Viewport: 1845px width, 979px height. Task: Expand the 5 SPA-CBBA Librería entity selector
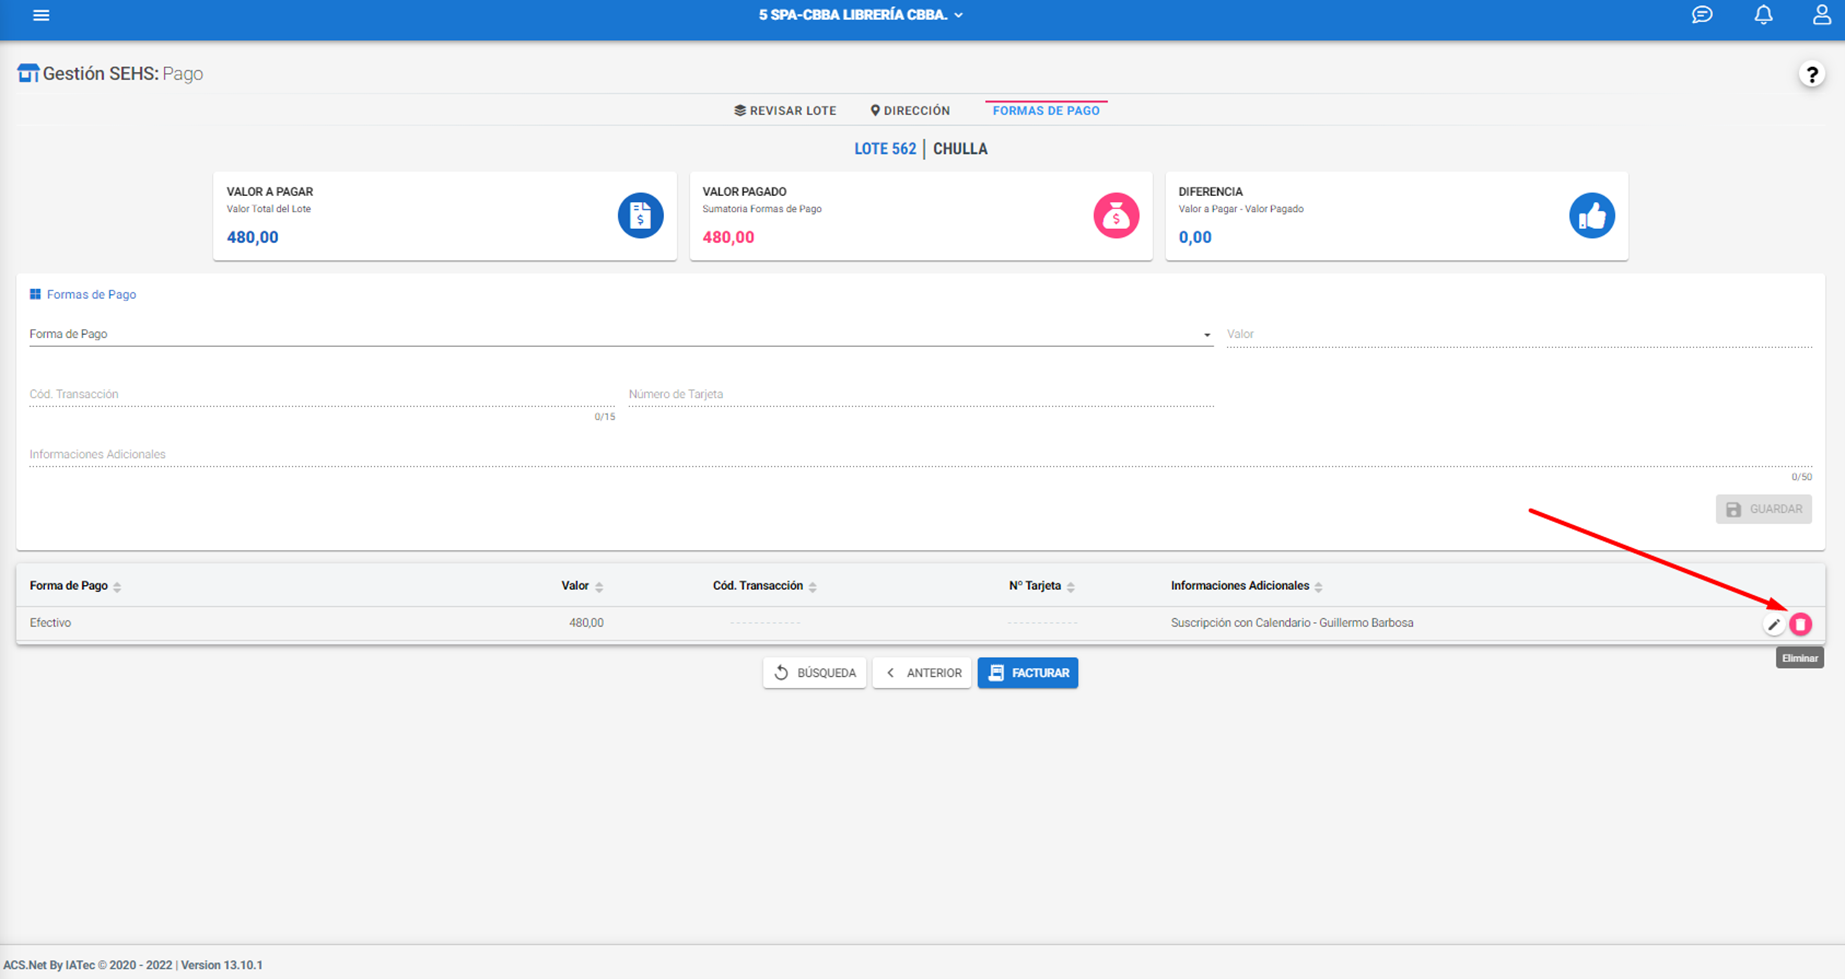coord(860,15)
